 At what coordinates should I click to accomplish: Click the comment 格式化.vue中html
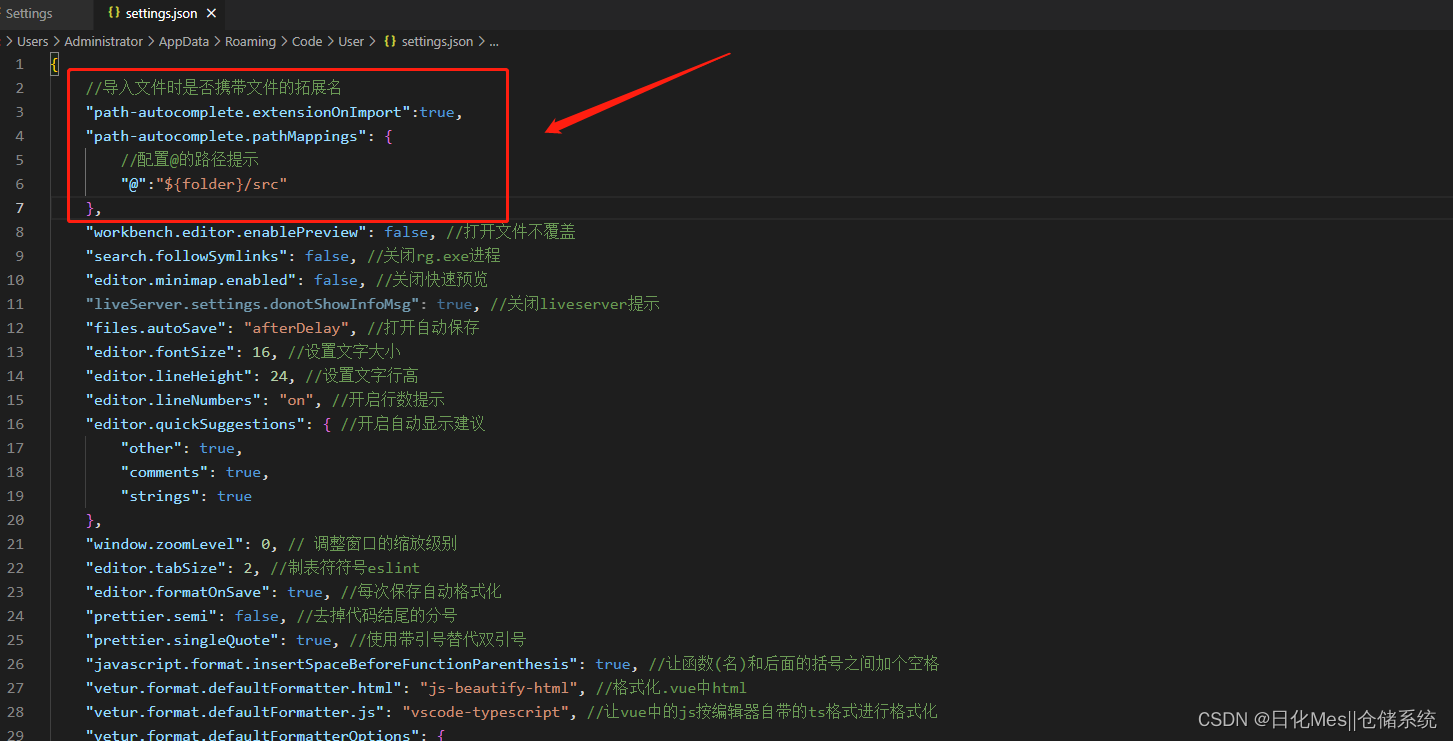671,688
